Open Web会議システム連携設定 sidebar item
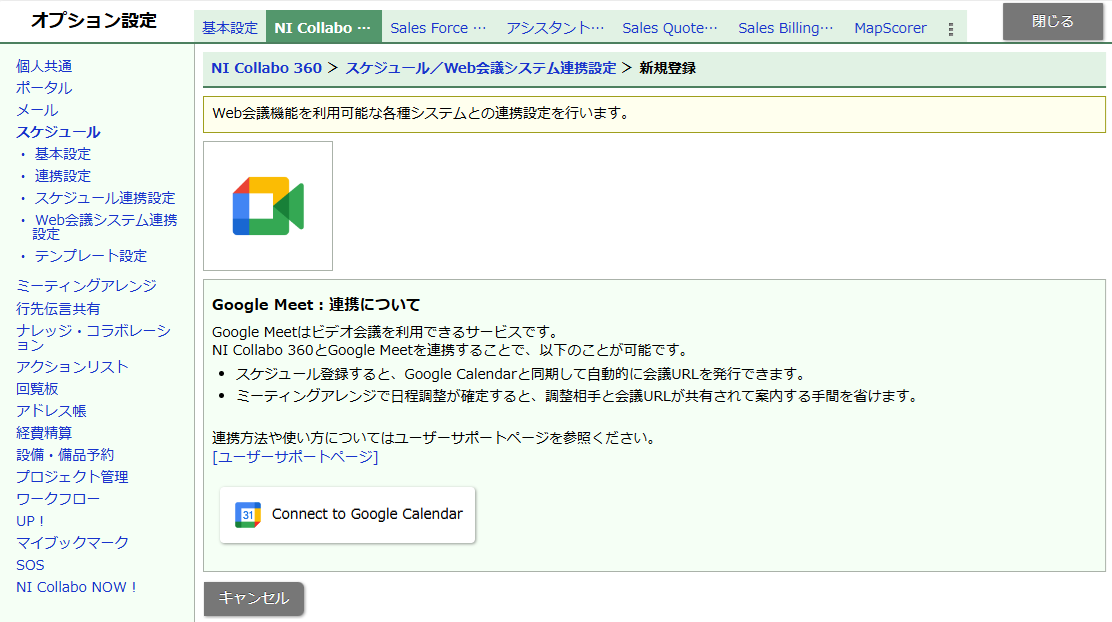Image resolution: width=1112 pixels, height=622 pixels. [105, 226]
